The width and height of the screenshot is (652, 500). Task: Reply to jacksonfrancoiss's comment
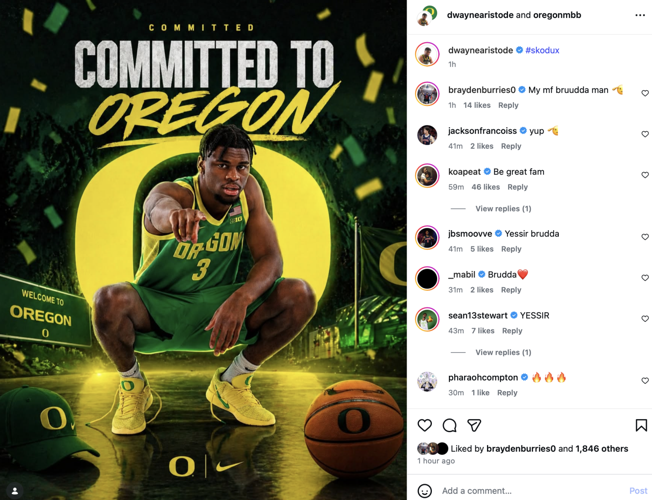[x=511, y=146]
